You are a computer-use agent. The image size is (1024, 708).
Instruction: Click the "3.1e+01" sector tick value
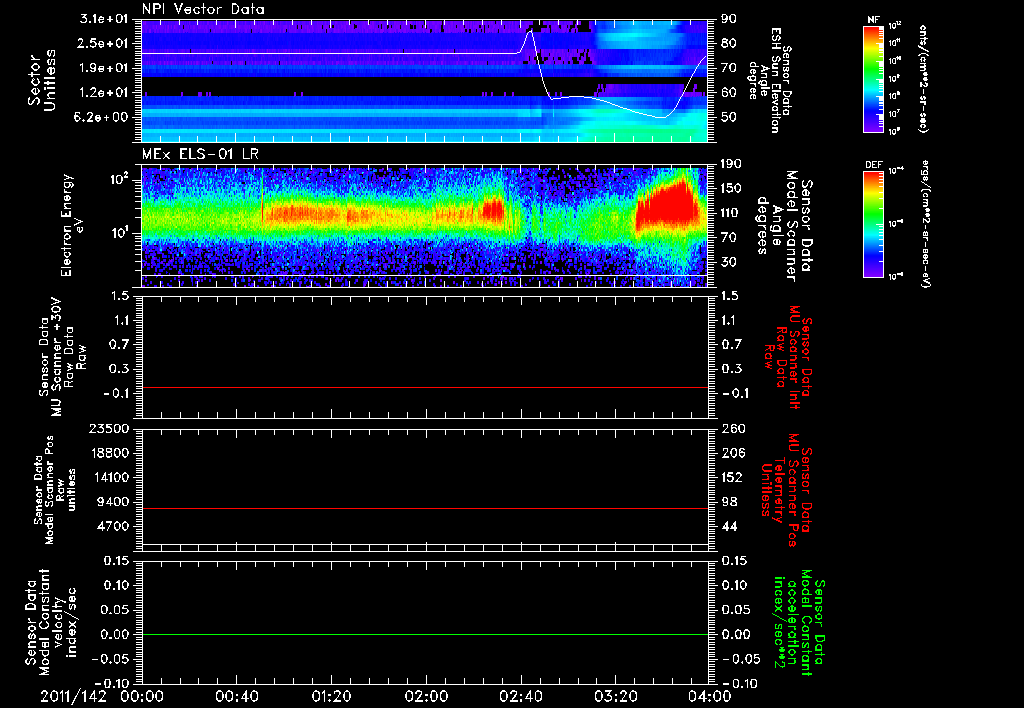[104, 19]
